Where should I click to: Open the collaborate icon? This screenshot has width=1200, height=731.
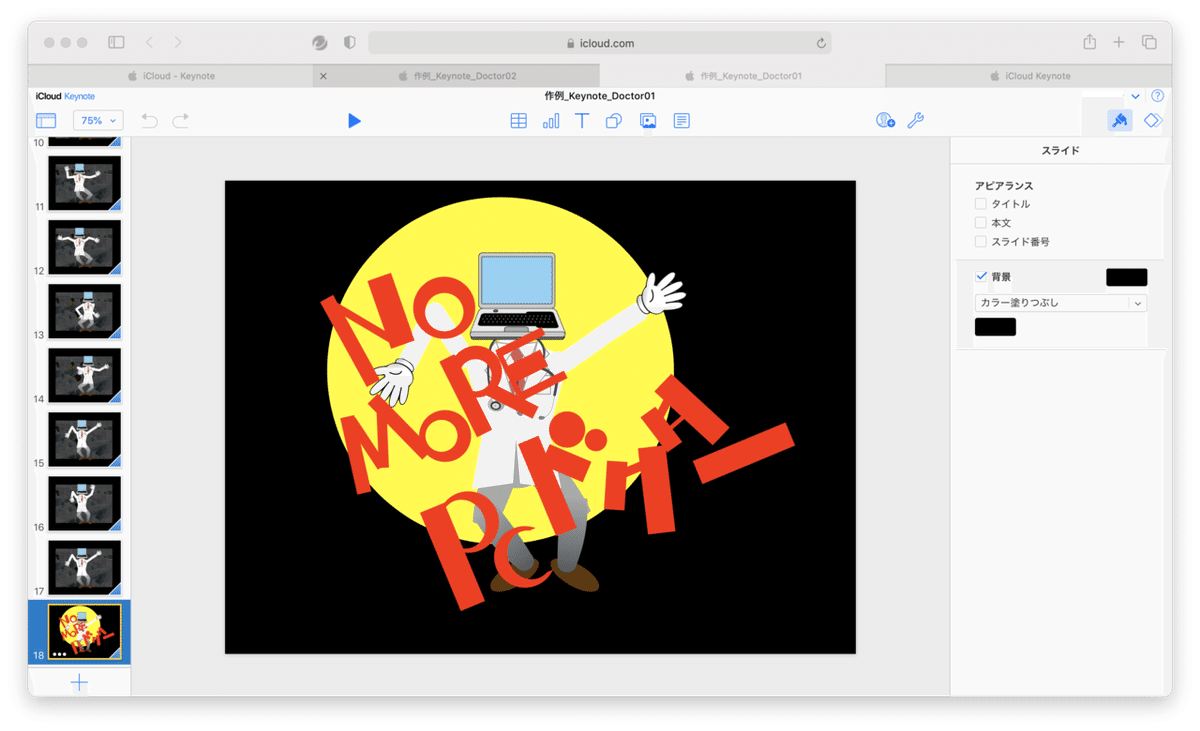click(x=885, y=120)
